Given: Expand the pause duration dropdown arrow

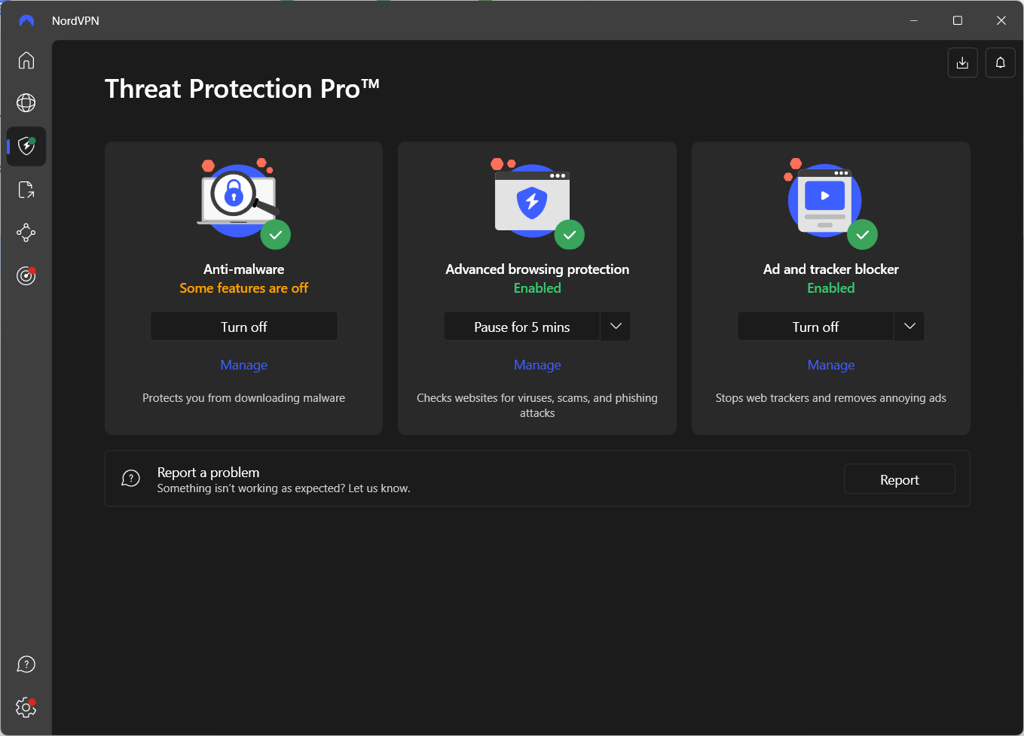Looking at the screenshot, I should [x=616, y=327].
